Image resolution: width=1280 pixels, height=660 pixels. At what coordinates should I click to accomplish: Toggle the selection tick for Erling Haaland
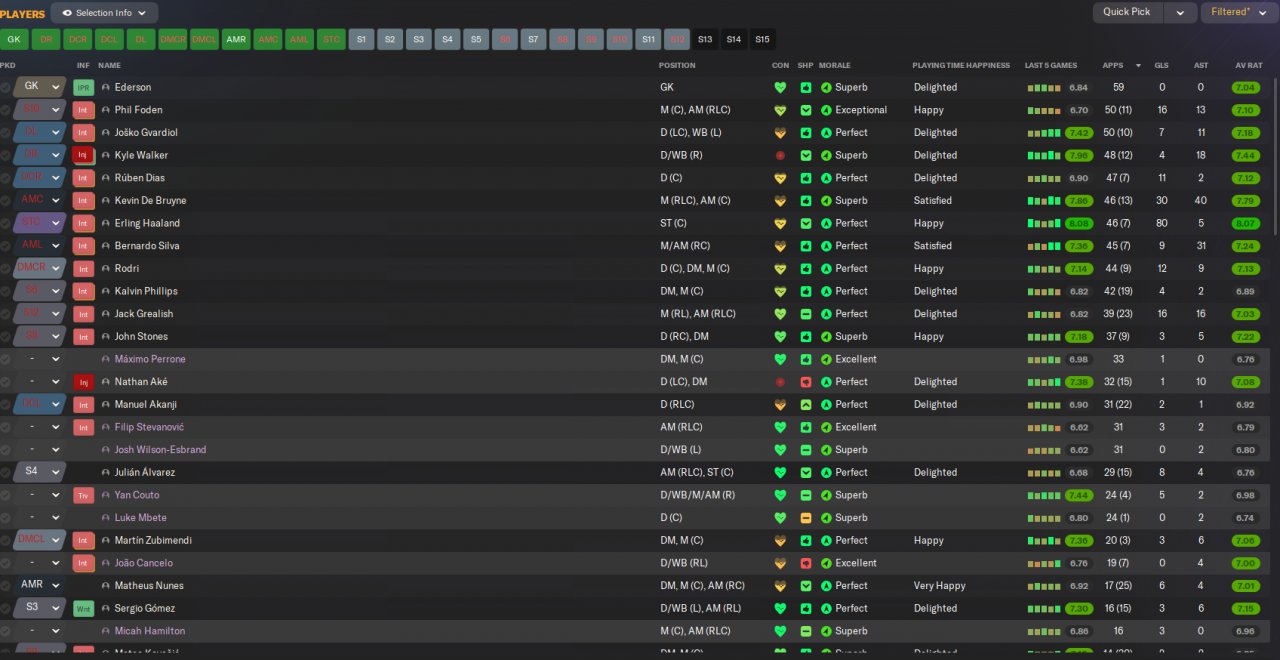pos(6,223)
